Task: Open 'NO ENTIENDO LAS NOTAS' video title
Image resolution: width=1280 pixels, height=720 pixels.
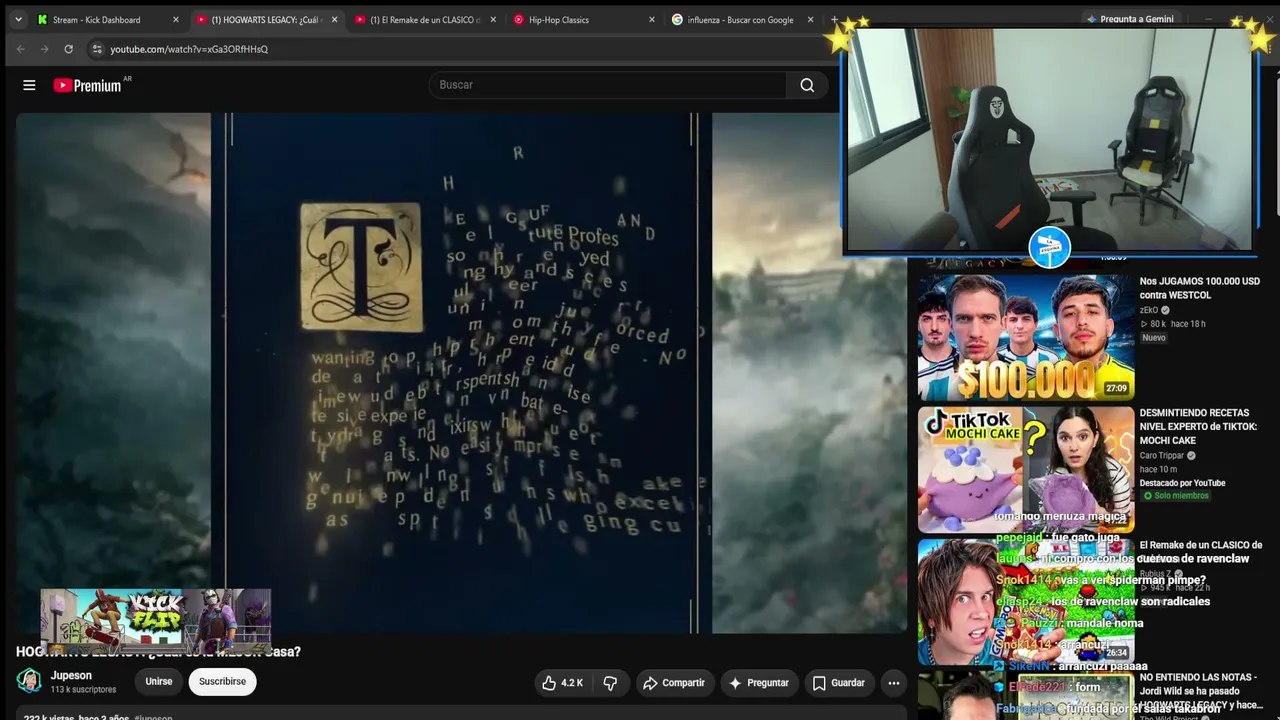Action: point(1200,691)
